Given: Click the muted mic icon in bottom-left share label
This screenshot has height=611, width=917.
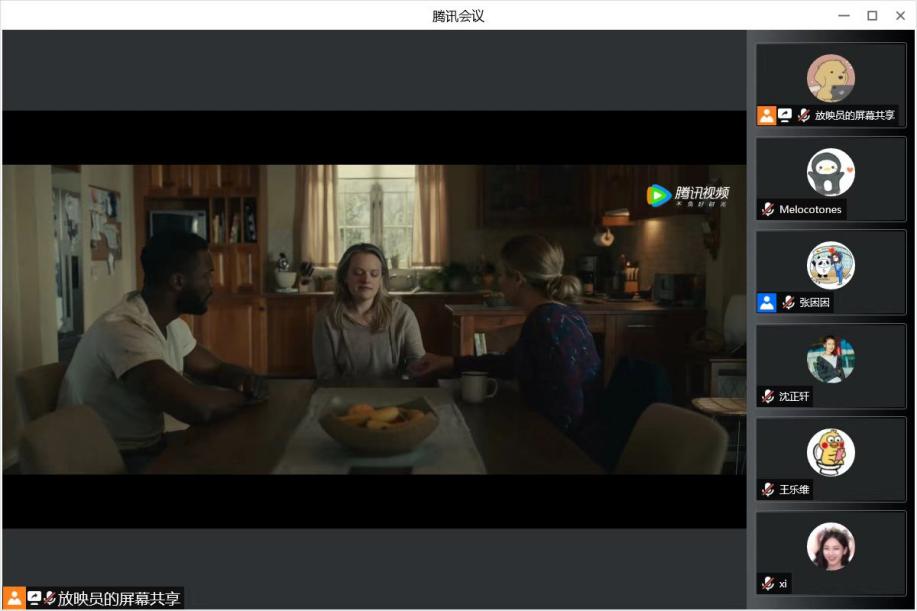Looking at the screenshot, I should [50, 598].
